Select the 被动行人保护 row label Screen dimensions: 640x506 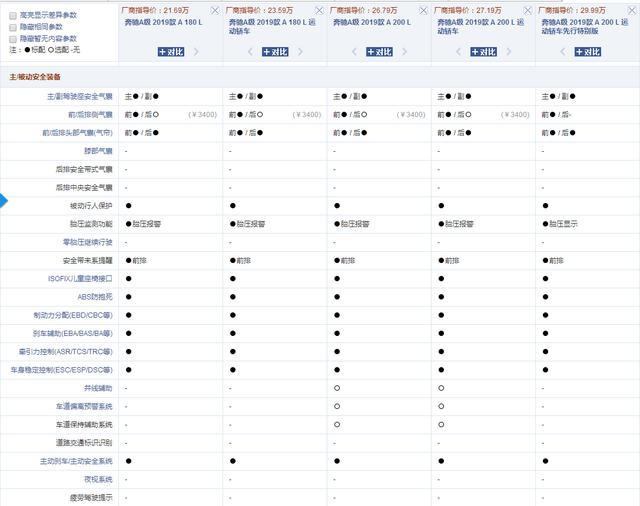coord(91,206)
